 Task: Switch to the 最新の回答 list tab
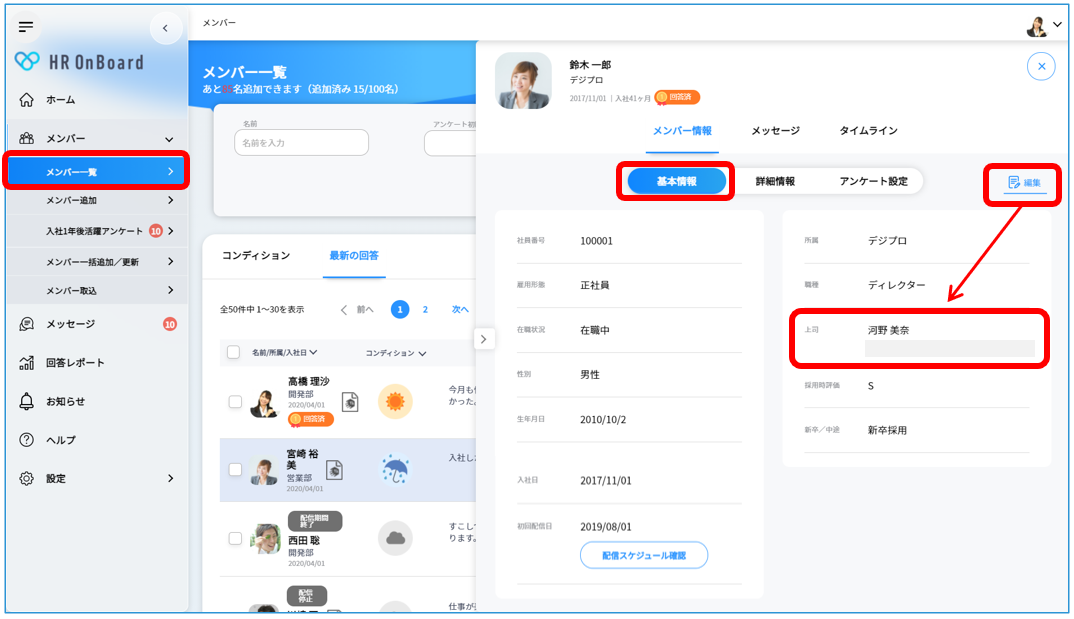[x=354, y=255]
